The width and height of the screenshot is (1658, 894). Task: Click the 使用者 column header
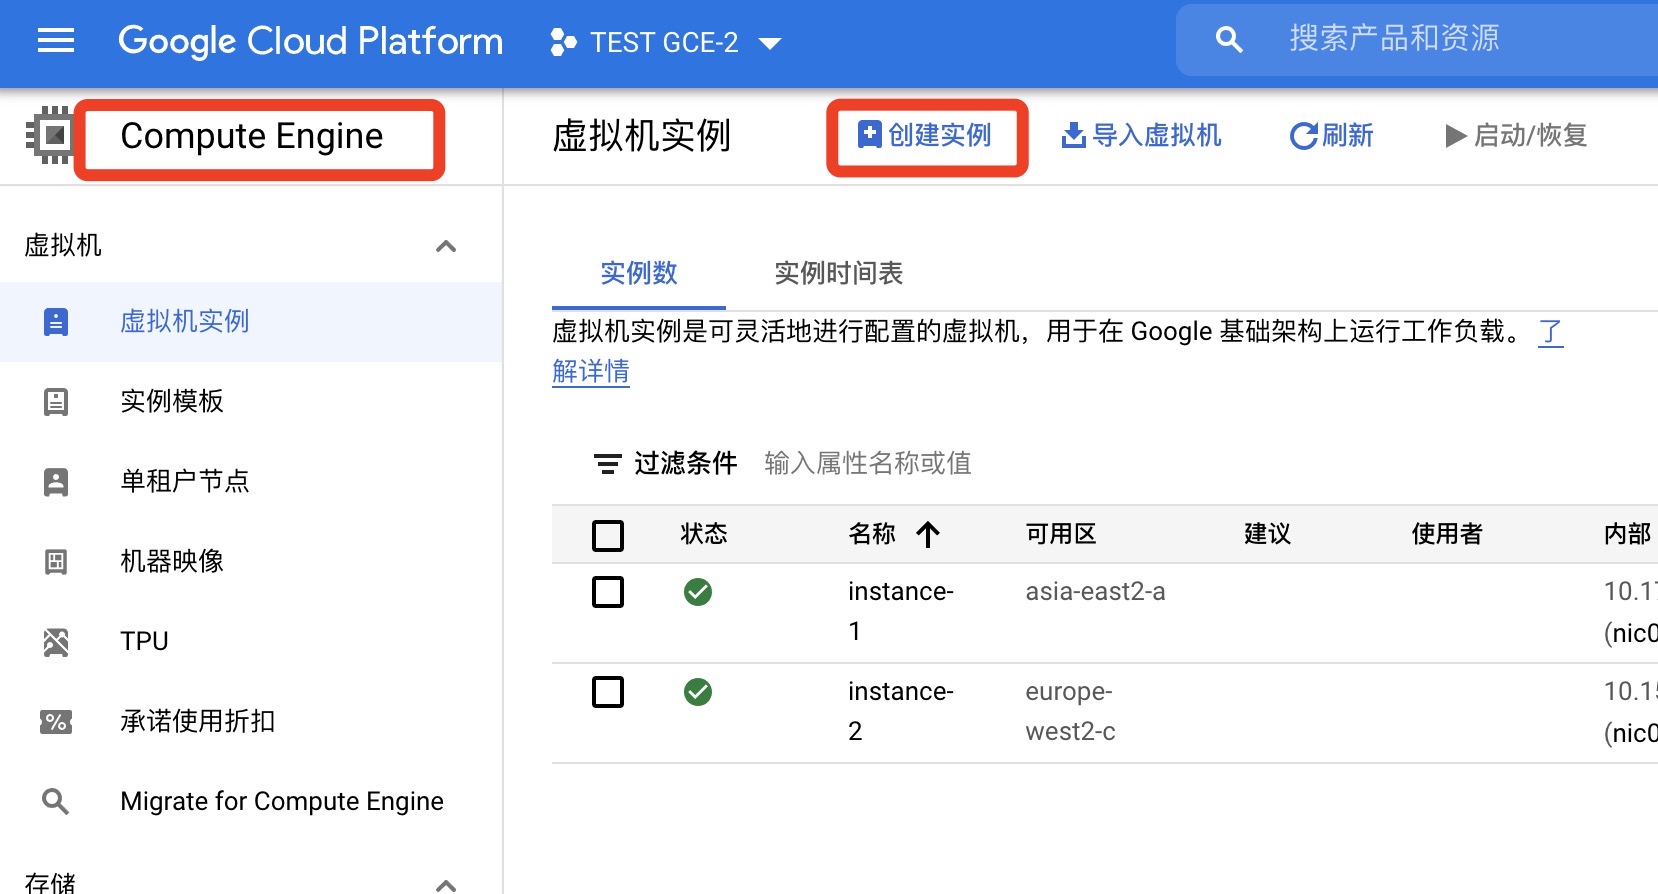pyautogui.click(x=1447, y=534)
